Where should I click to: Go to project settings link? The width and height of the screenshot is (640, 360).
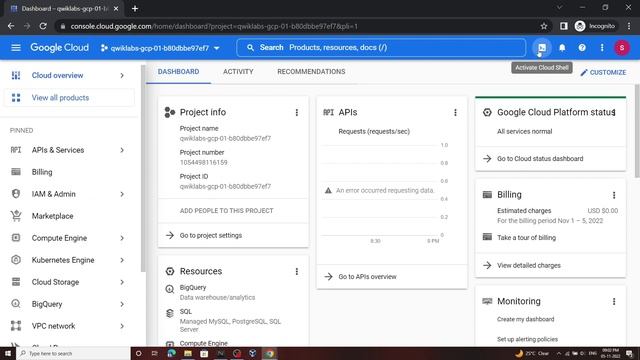click(211, 236)
